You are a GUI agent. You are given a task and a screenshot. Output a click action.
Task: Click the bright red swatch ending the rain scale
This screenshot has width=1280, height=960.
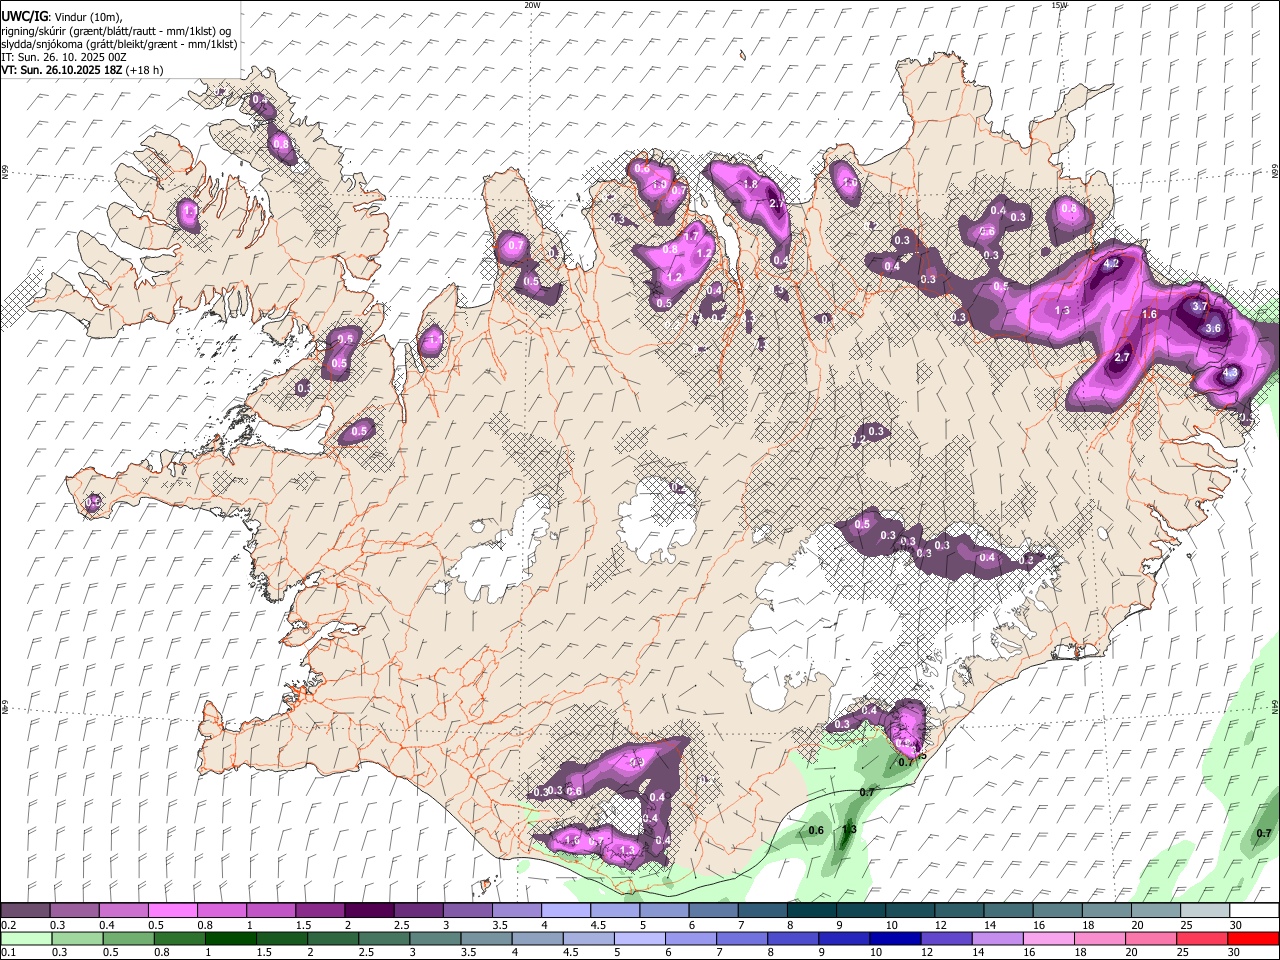click(x=1253, y=938)
